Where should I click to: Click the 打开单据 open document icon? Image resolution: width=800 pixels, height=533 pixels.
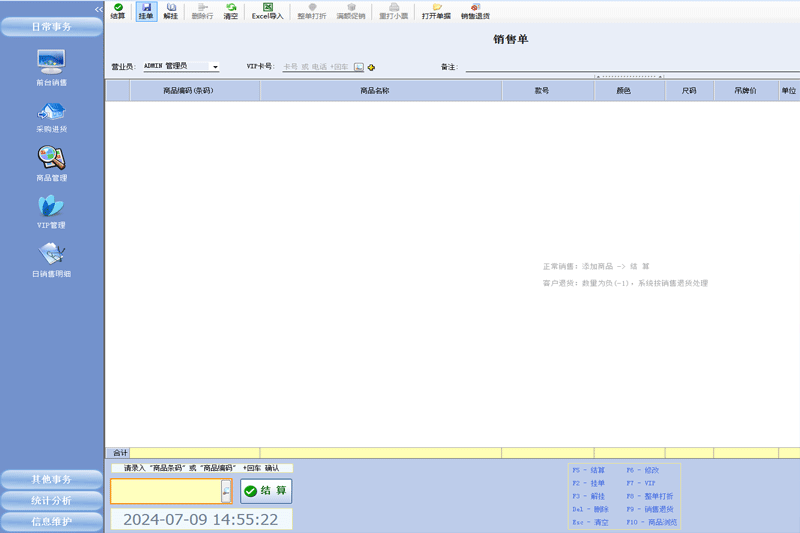[436, 11]
